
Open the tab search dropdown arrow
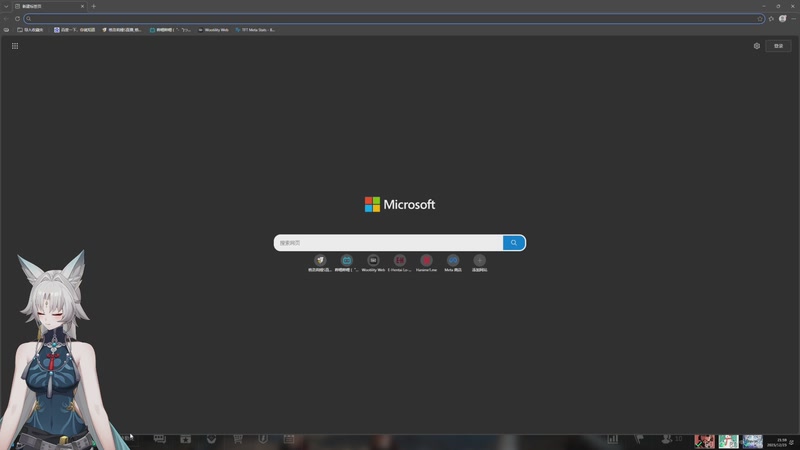[x=6, y=6]
